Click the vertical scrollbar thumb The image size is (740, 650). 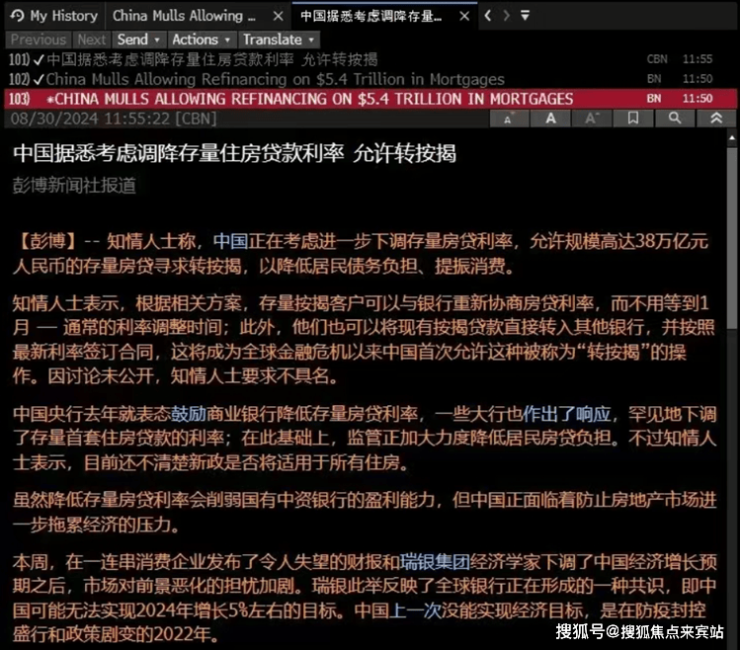point(732,238)
